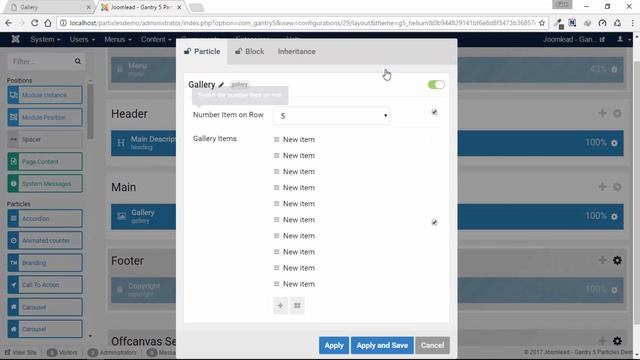Click the seventh New item drag handle
This screenshot has height=360, width=640.
[x=276, y=236]
